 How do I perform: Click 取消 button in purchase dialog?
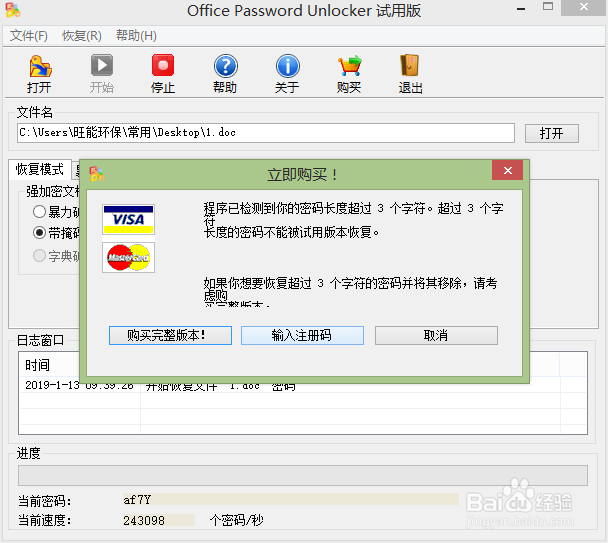point(436,335)
